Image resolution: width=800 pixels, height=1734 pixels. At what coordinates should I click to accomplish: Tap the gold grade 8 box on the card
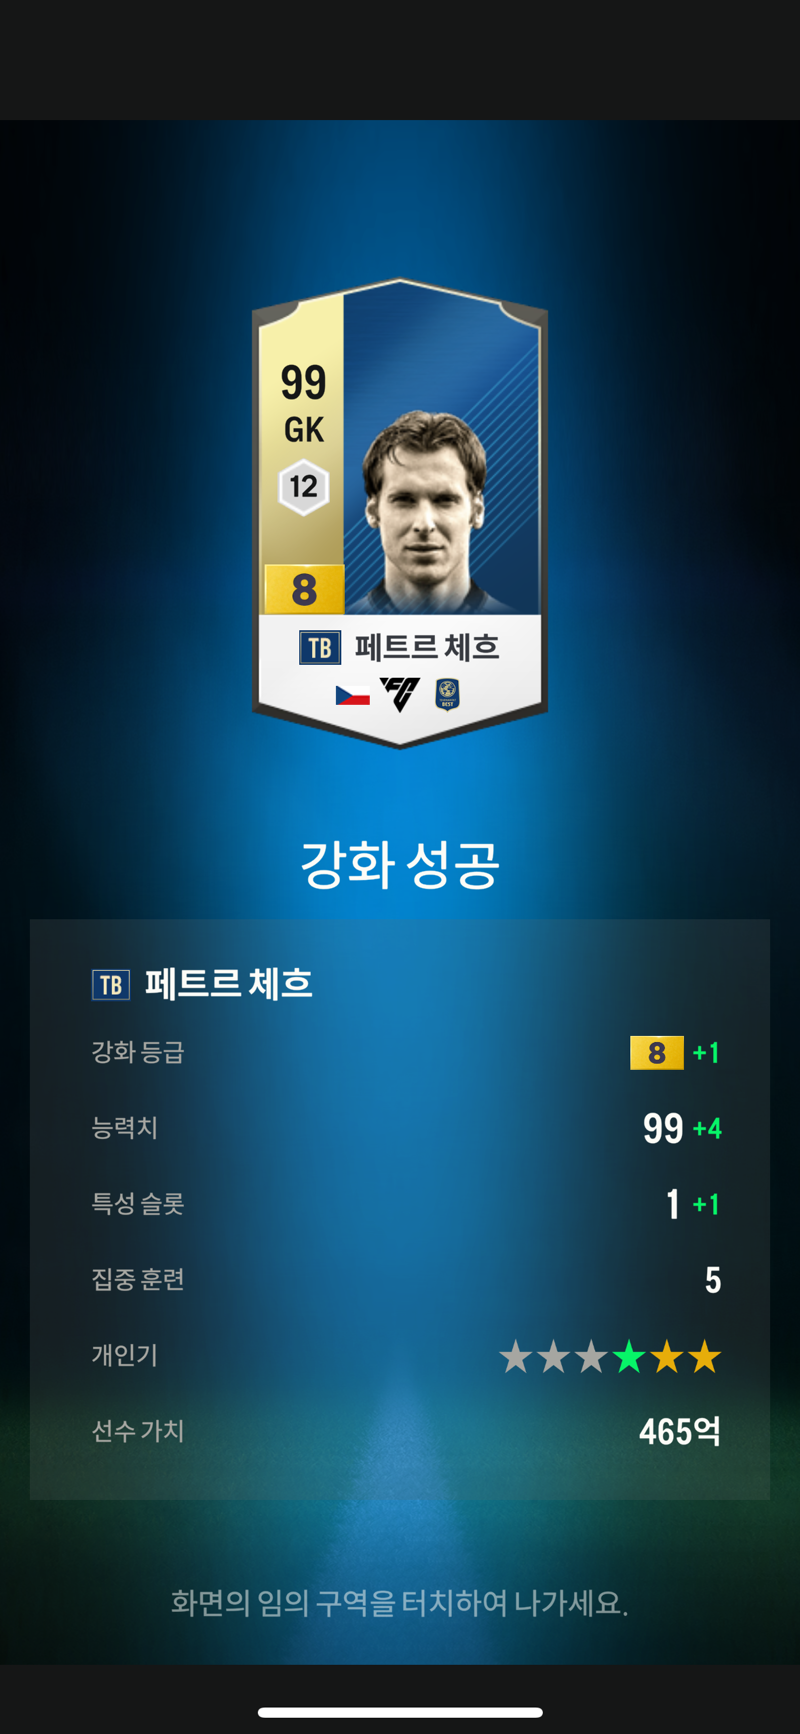click(x=304, y=589)
